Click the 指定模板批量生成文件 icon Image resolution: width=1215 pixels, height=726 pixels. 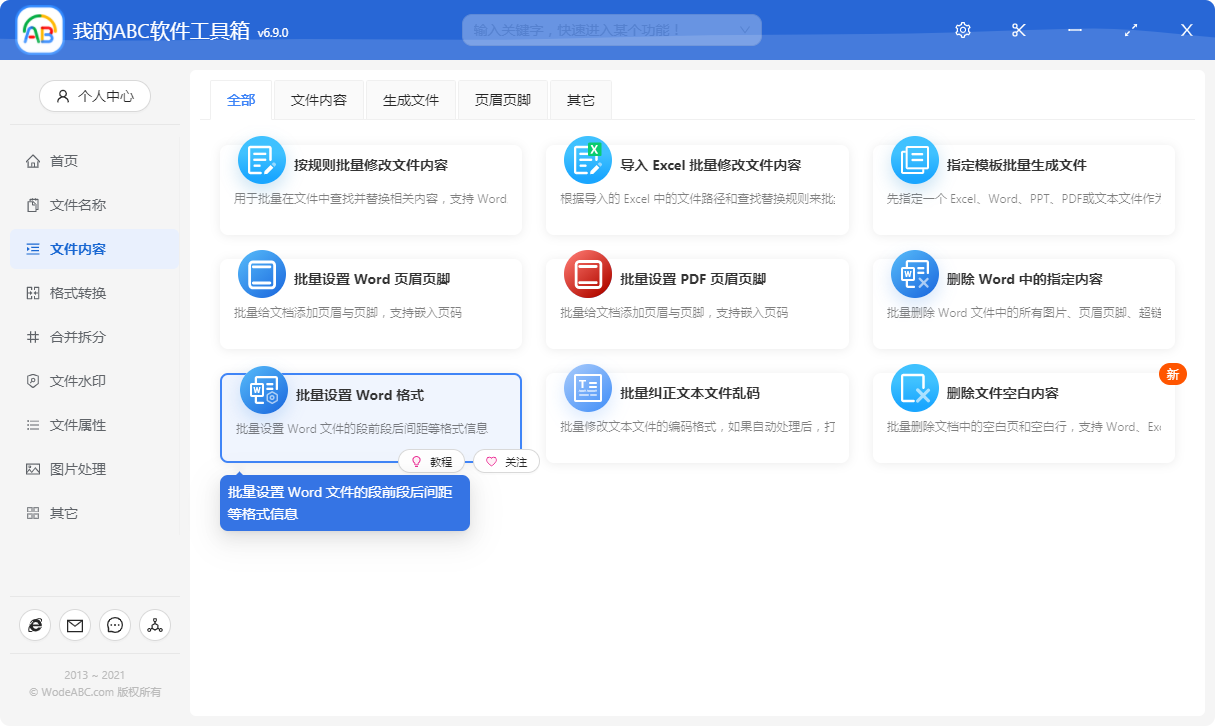(913, 159)
